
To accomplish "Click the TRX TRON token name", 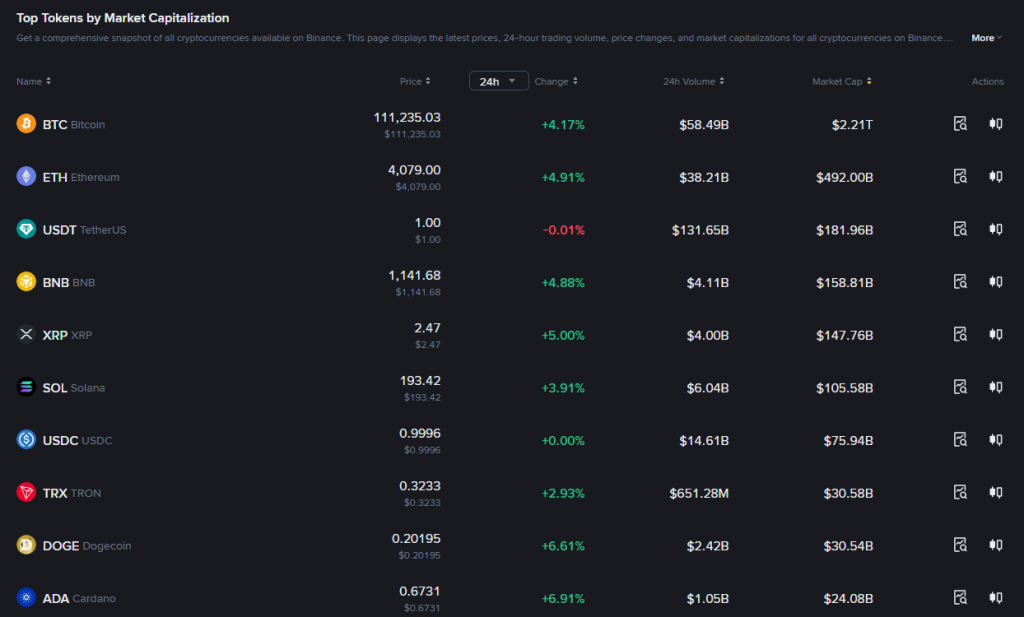I will pos(72,493).
